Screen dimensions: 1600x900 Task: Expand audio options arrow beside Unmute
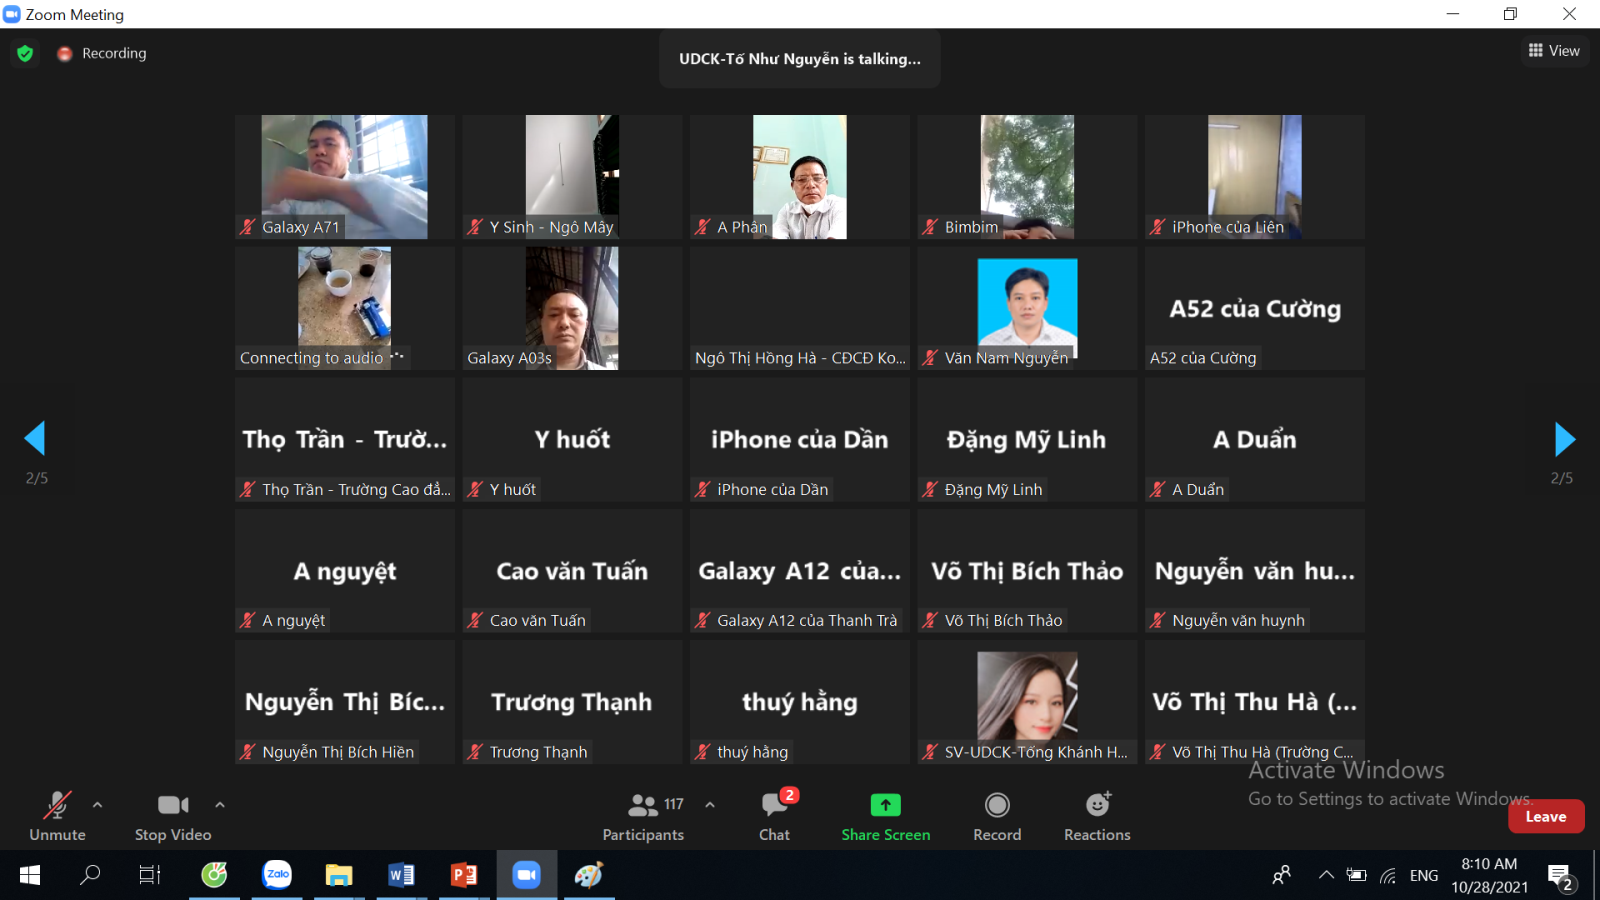97,804
